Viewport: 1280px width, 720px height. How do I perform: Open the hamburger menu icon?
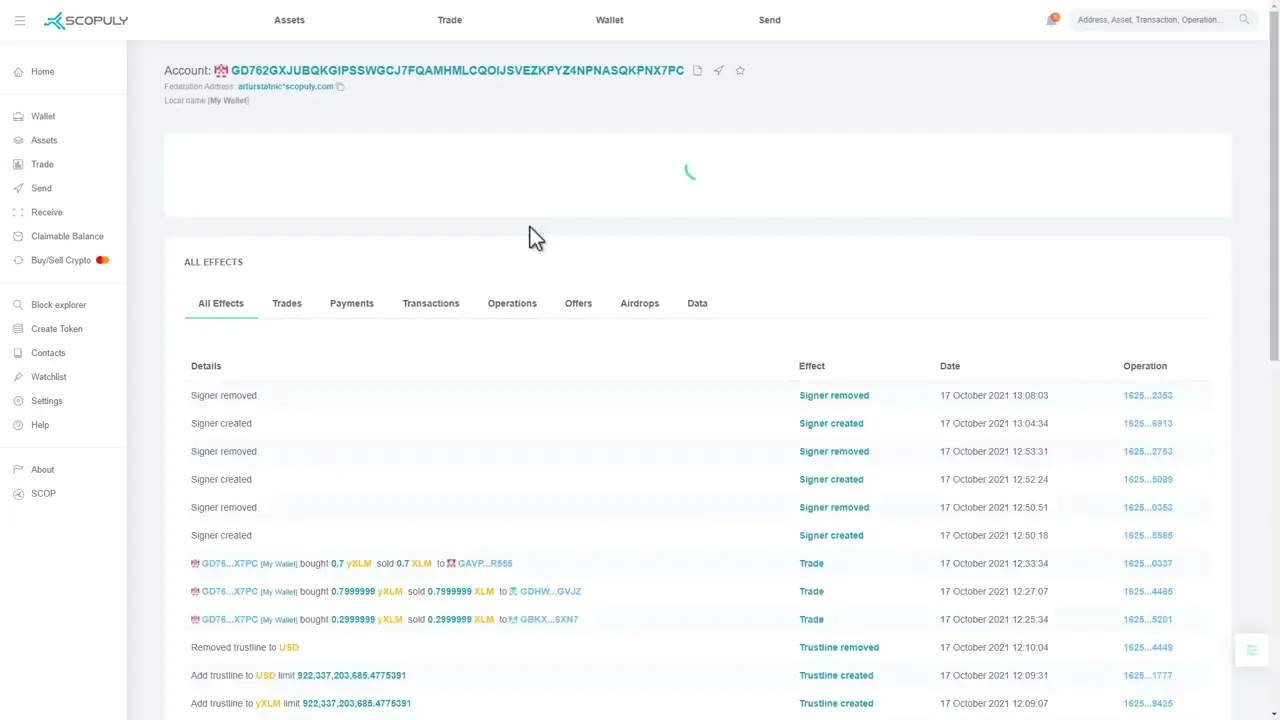pyautogui.click(x=20, y=20)
